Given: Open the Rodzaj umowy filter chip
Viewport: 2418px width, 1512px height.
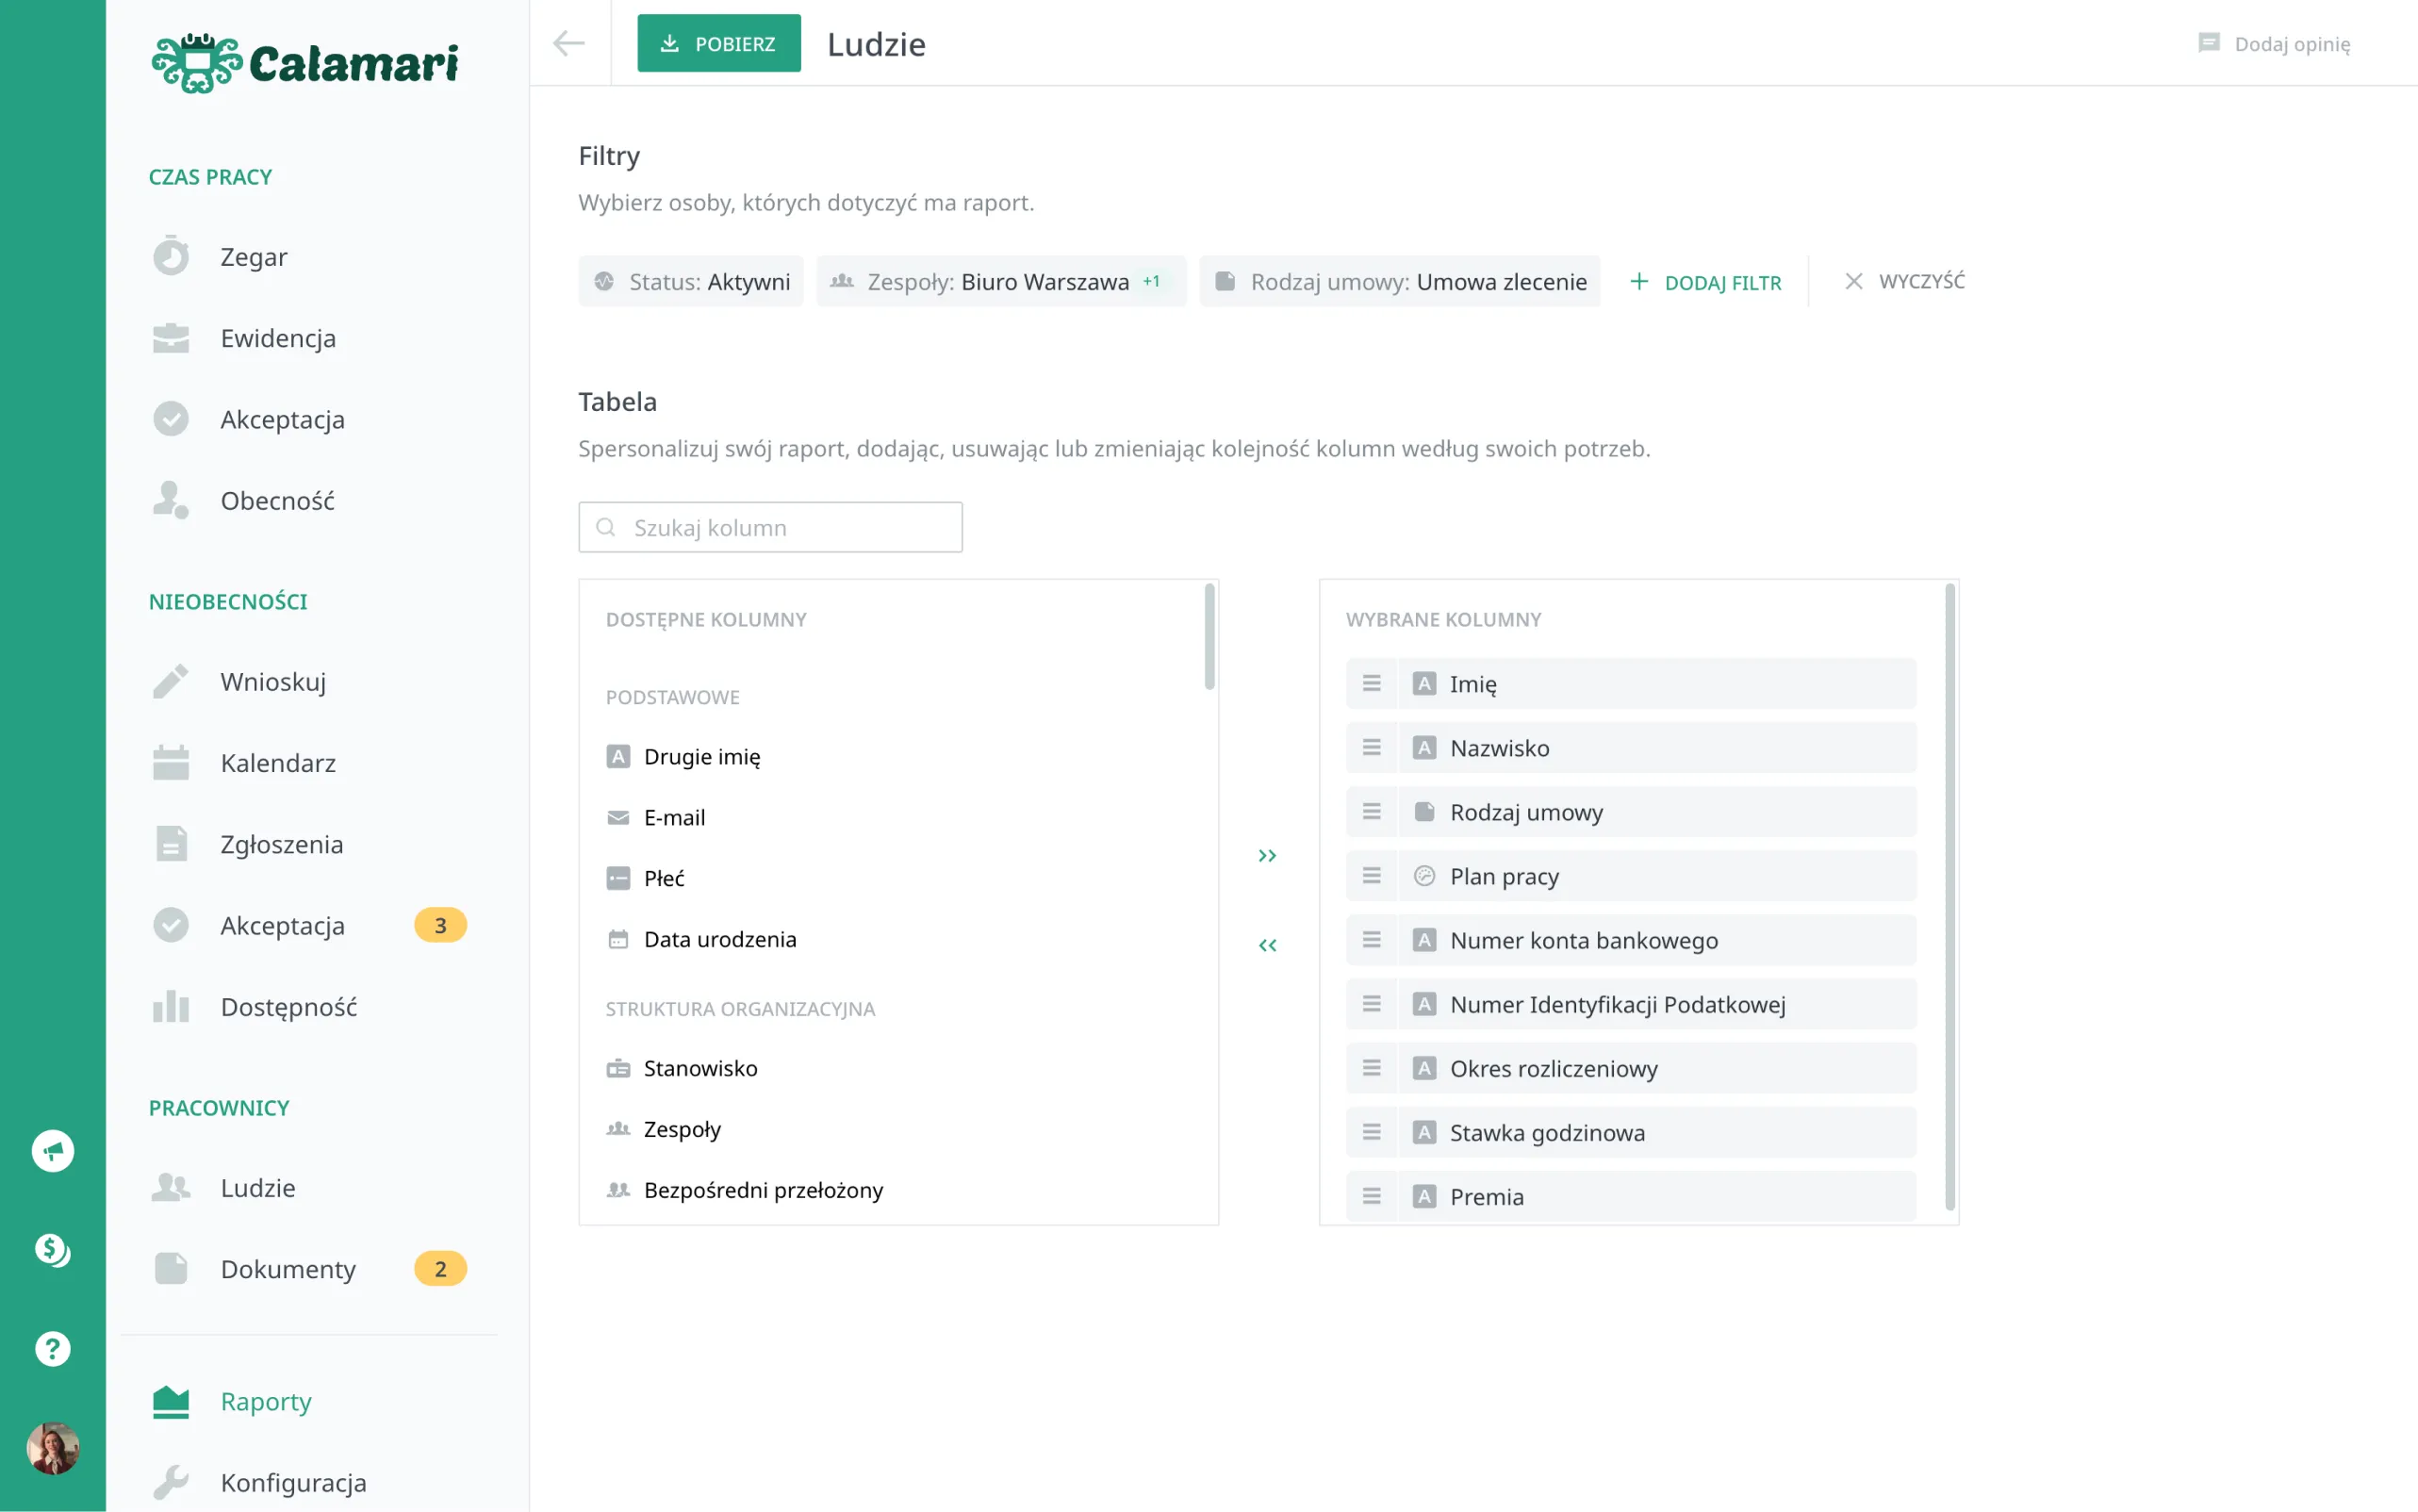Looking at the screenshot, I should [x=1400, y=282].
